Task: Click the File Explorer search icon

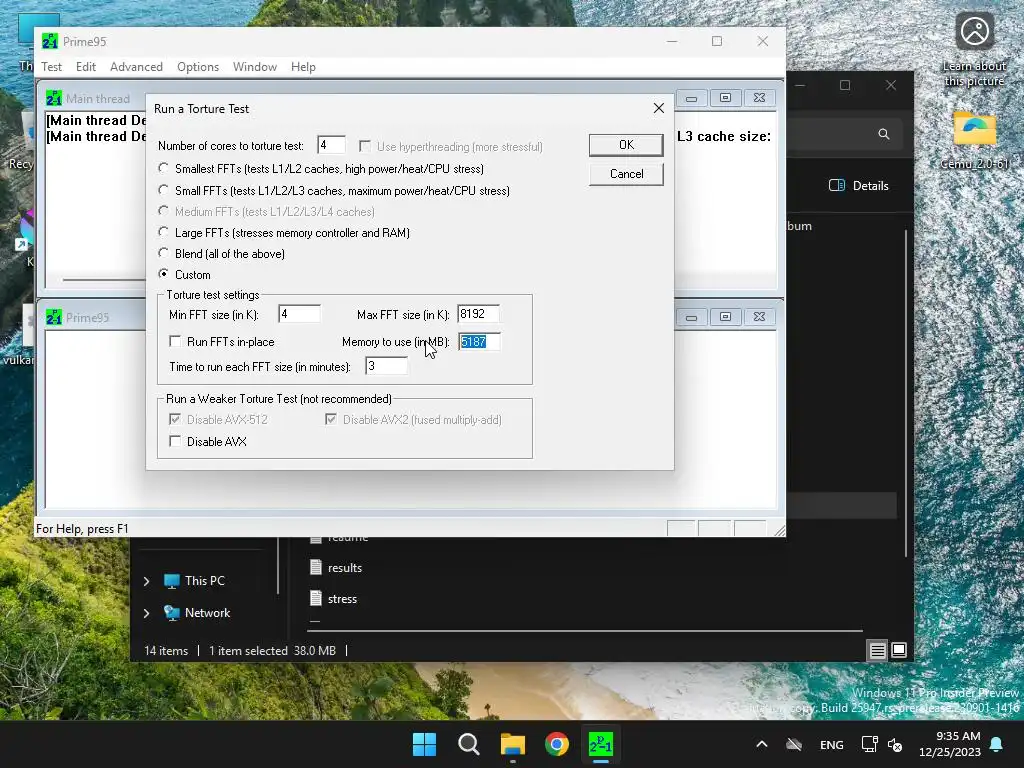Action: [884, 134]
